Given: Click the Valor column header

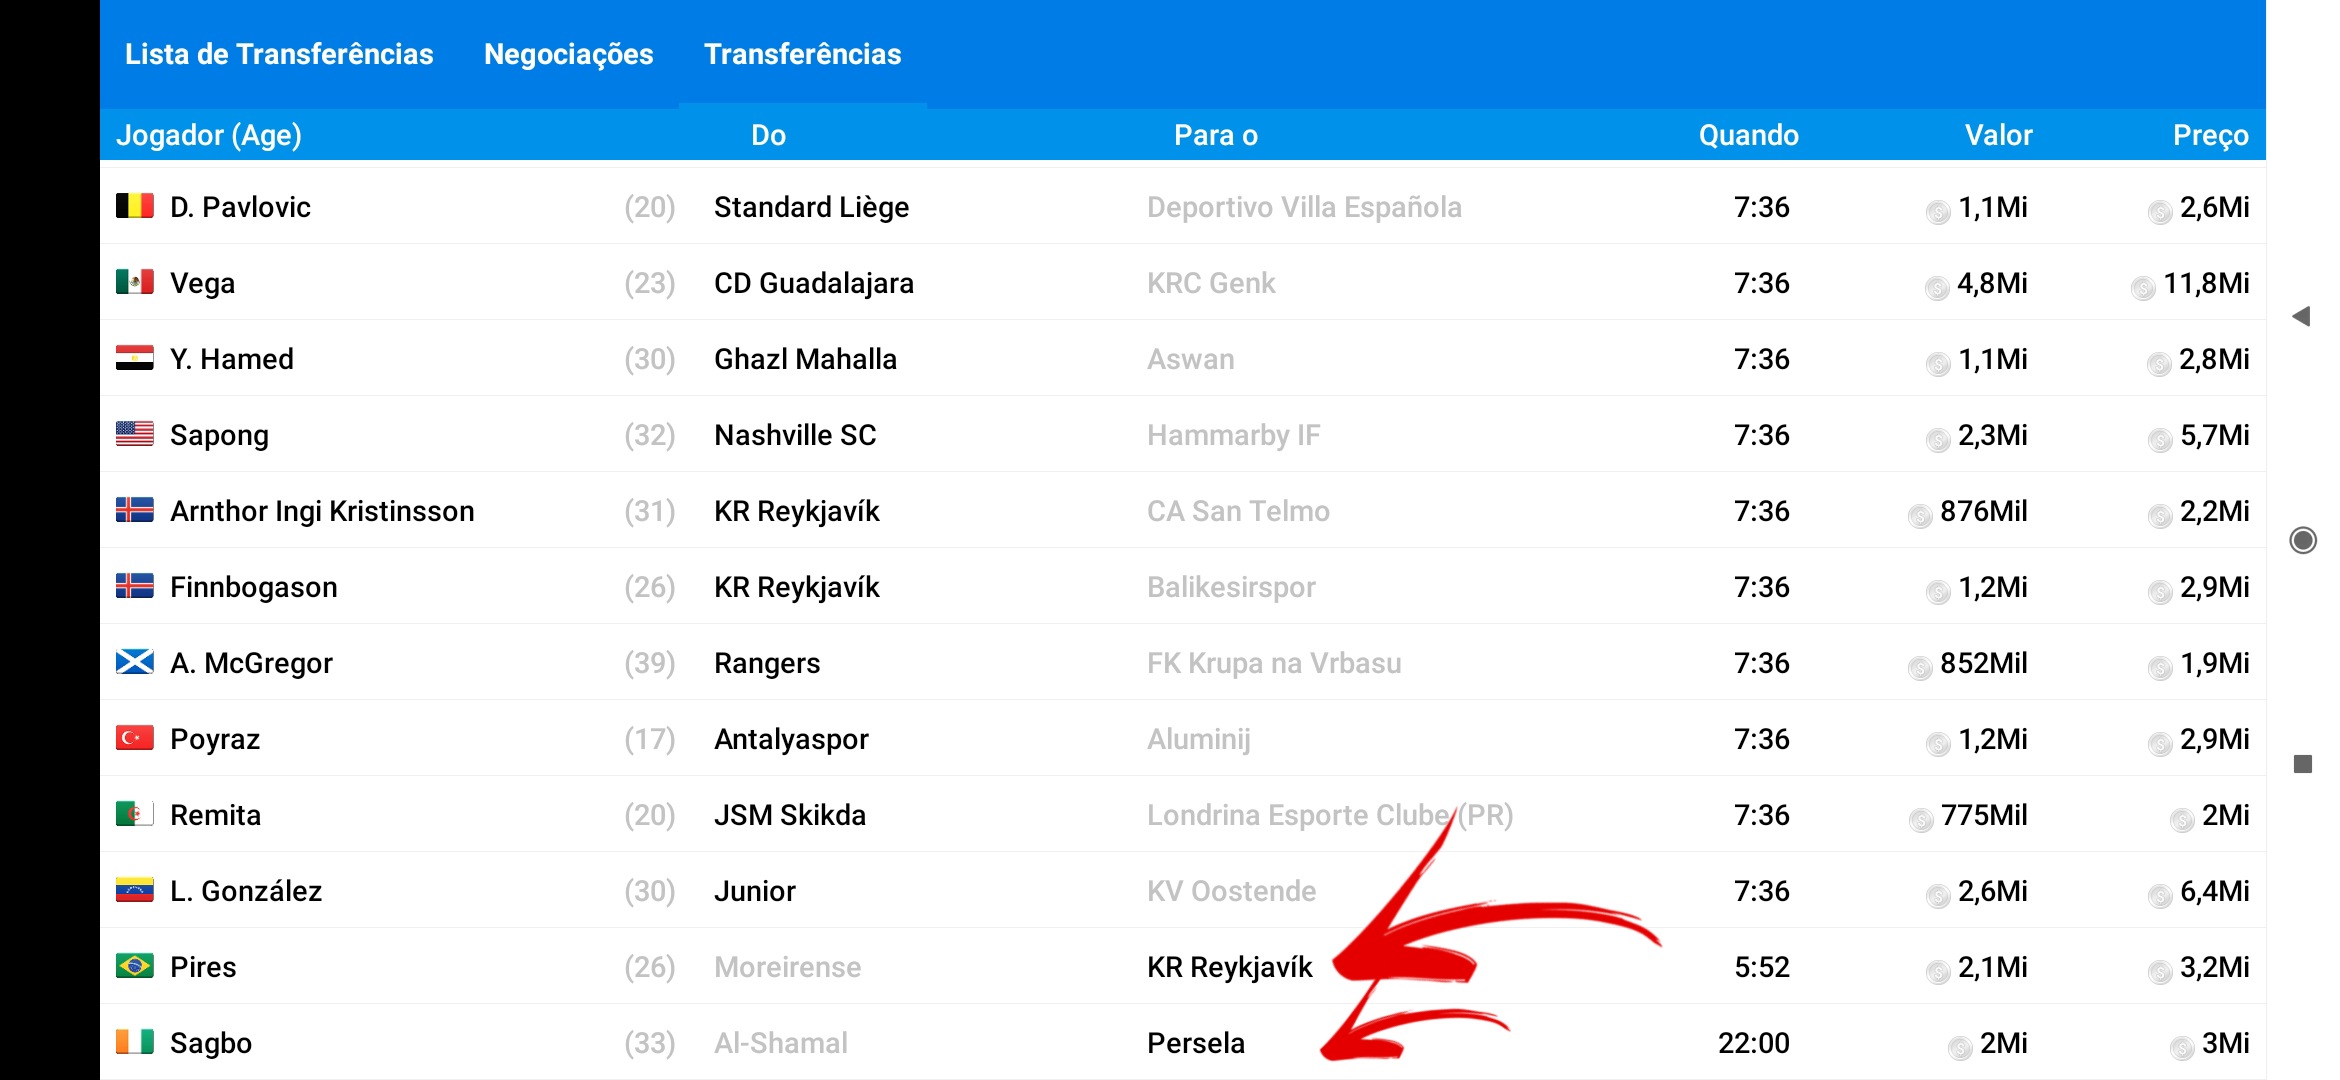Looking at the screenshot, I should coord(1998,135).
